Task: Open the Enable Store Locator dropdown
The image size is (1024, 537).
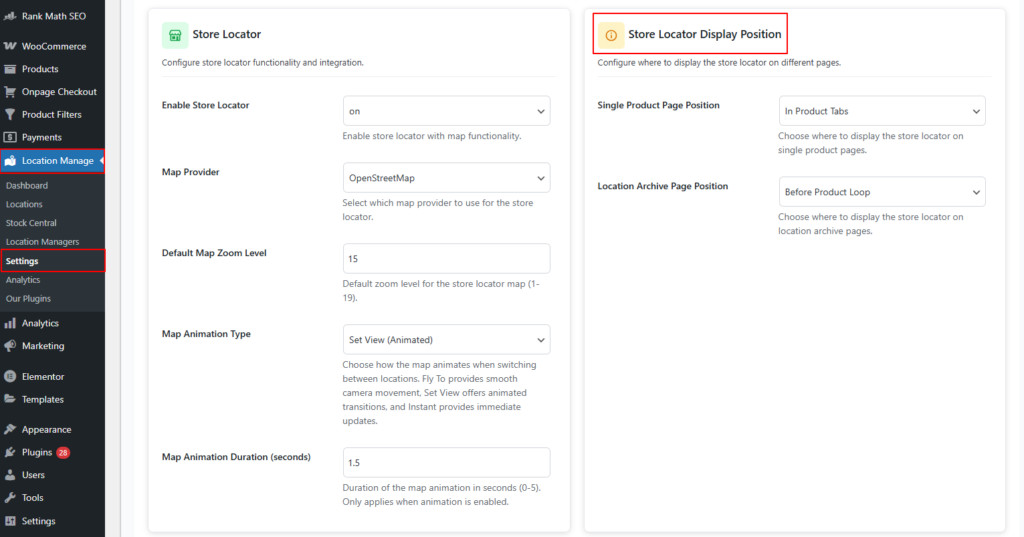Action: (x=446, y=110)
